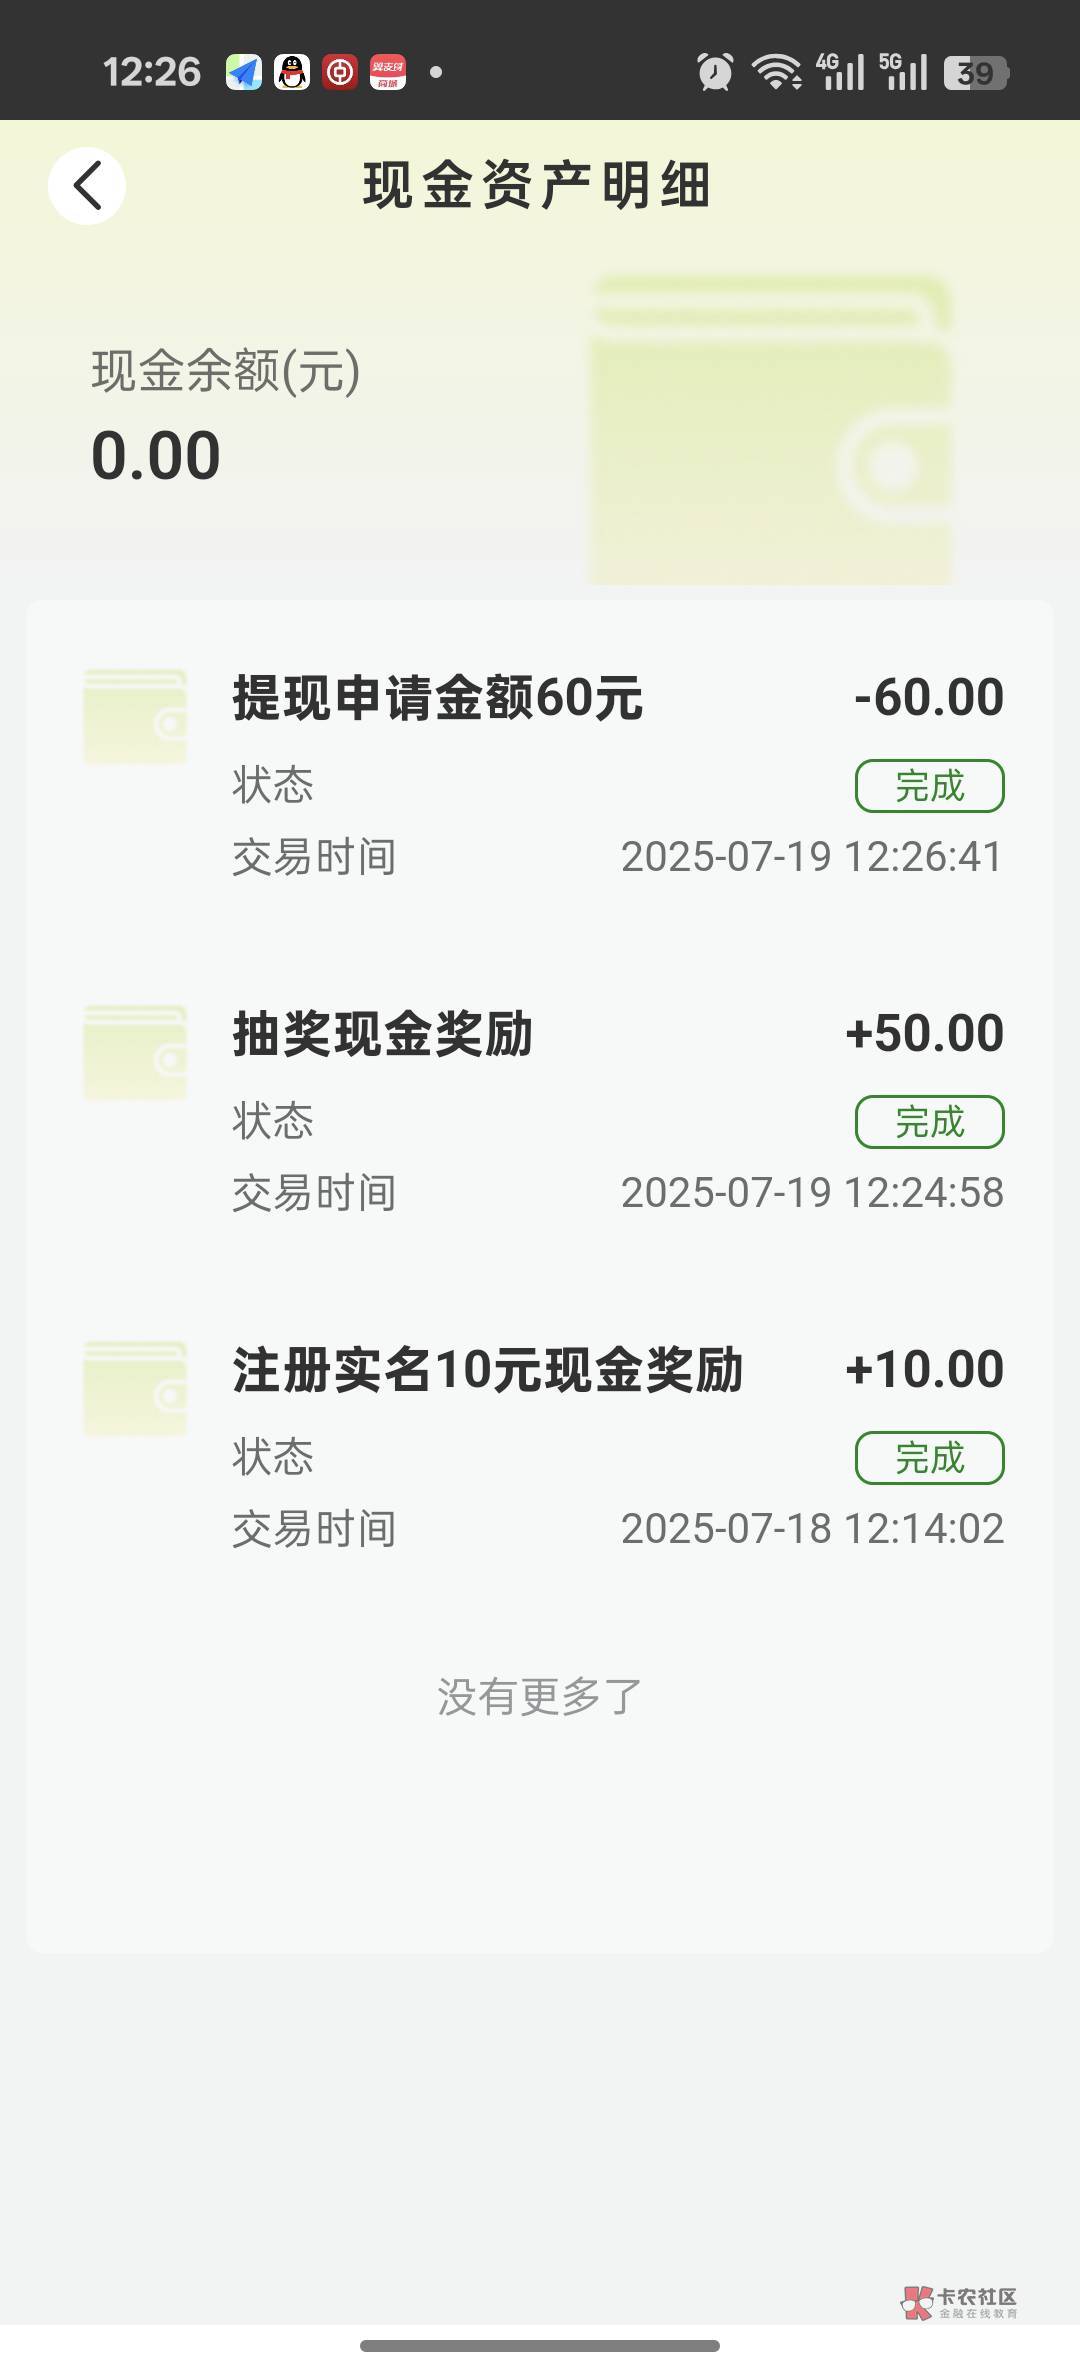The width and height of the screenshot is (1080, 2373).
Task: Tap the battery level indicator
Action: click(976, 73)
